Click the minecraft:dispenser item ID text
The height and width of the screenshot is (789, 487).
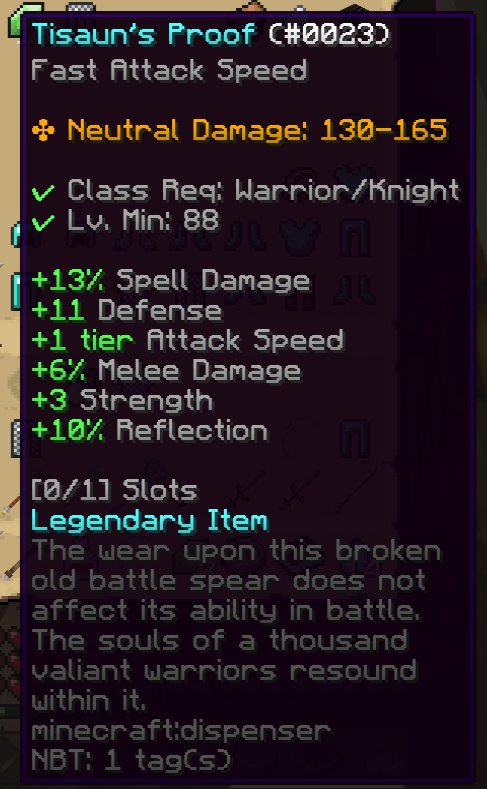(181, 731)
